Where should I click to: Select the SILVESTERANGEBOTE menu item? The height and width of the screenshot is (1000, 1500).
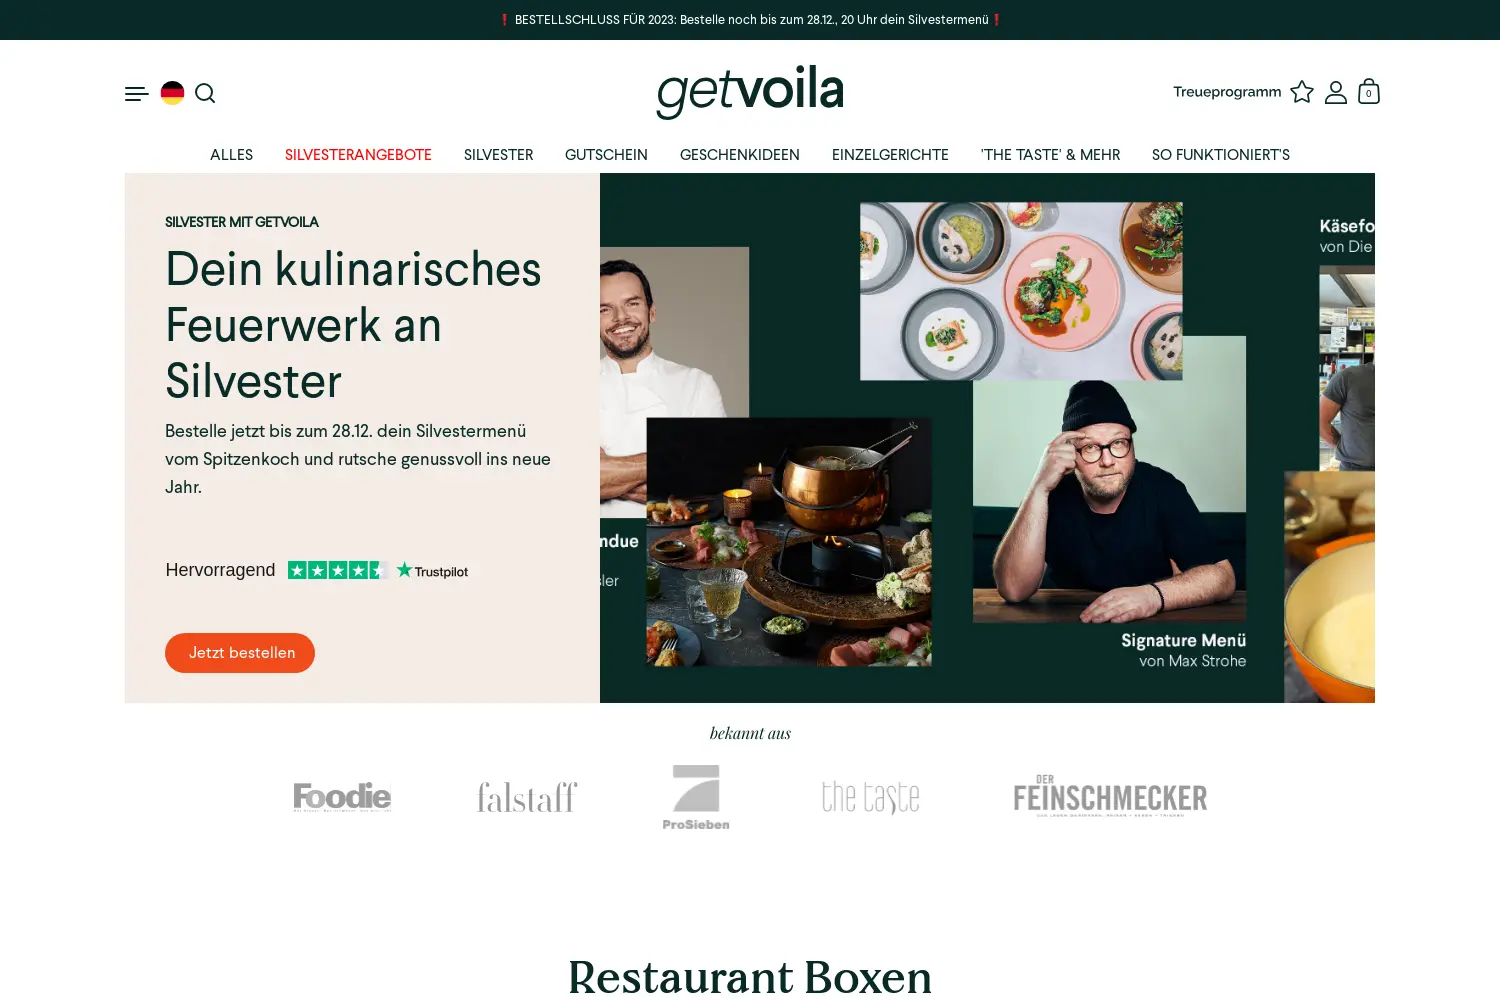click(x=358, y=155)
